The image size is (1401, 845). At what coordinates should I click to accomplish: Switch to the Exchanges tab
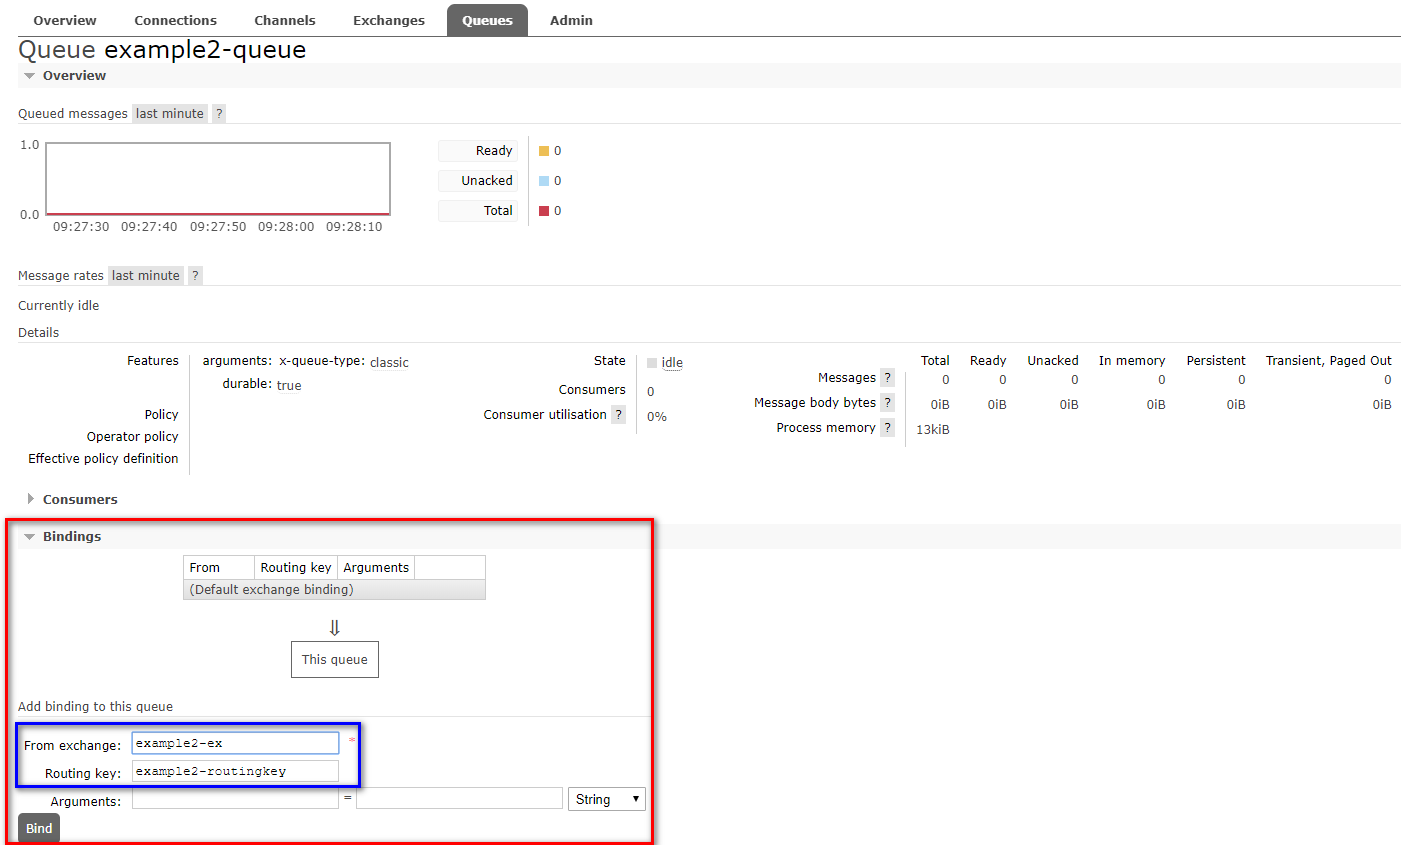pyautogui.click(x=388, y=20)
